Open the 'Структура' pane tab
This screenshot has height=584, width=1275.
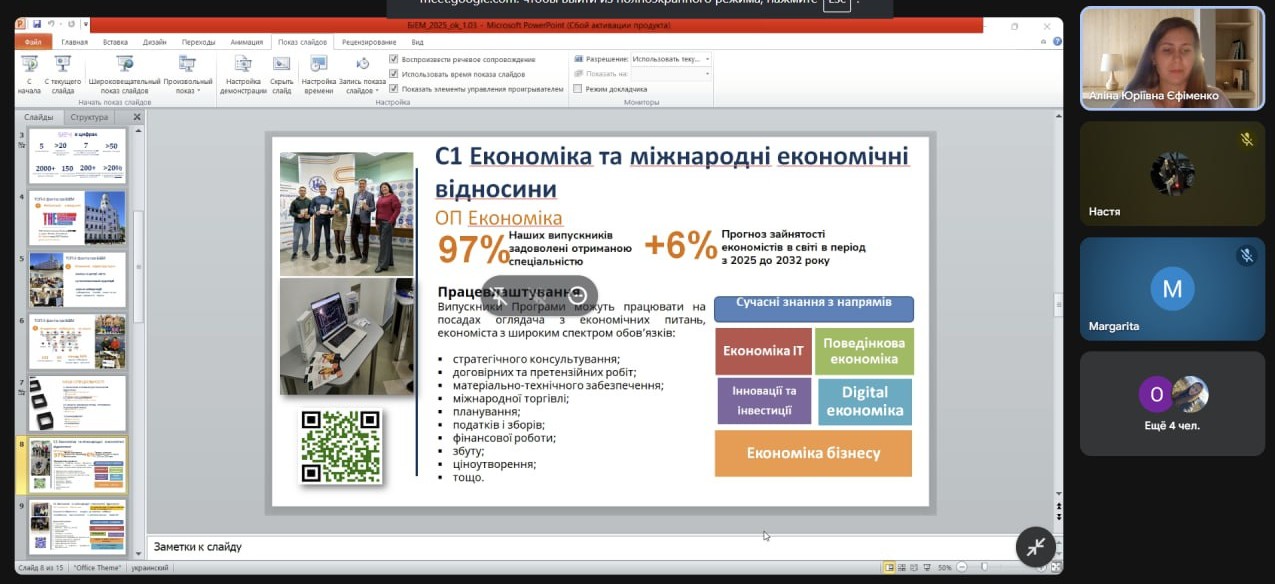(89, 117)
